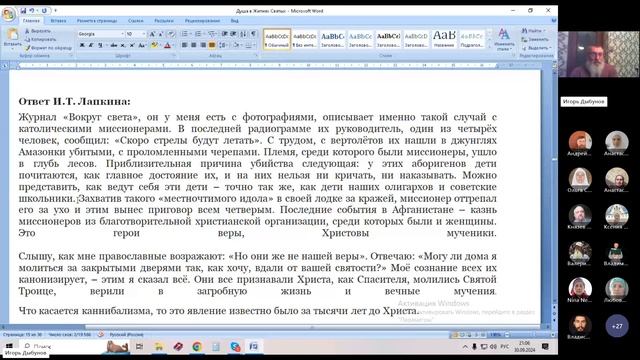640x360 pixels.
Task: Insert bulleted list
Action: pyautogui.click(x=184, y=34)
